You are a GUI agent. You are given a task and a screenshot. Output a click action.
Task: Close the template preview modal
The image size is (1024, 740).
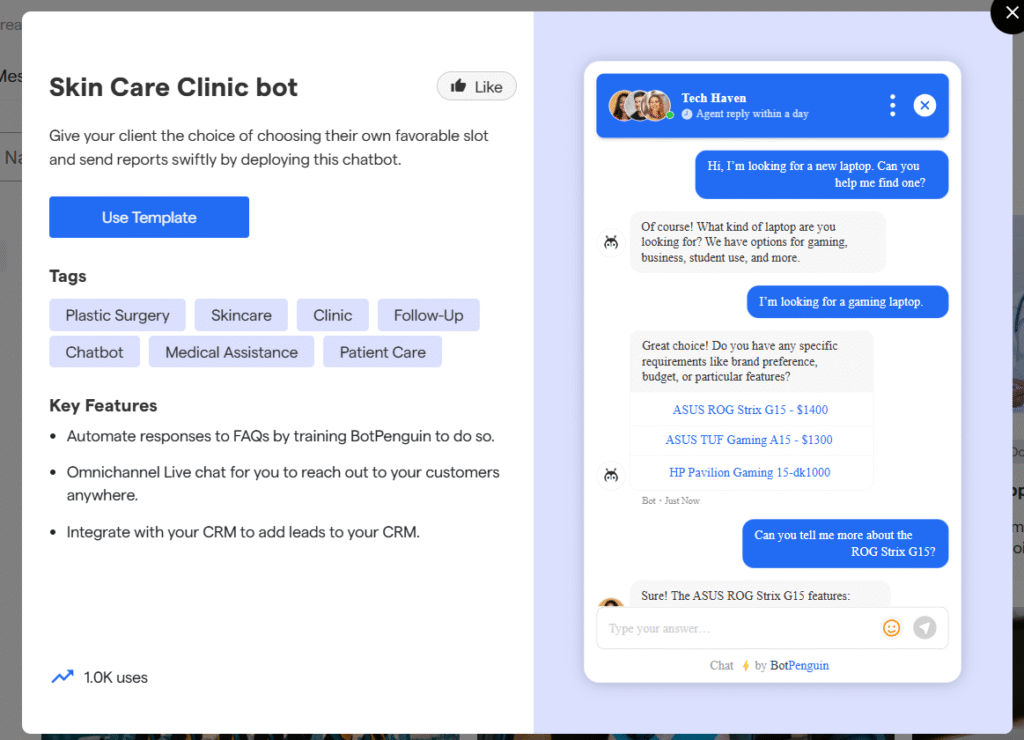(1008, 14)
